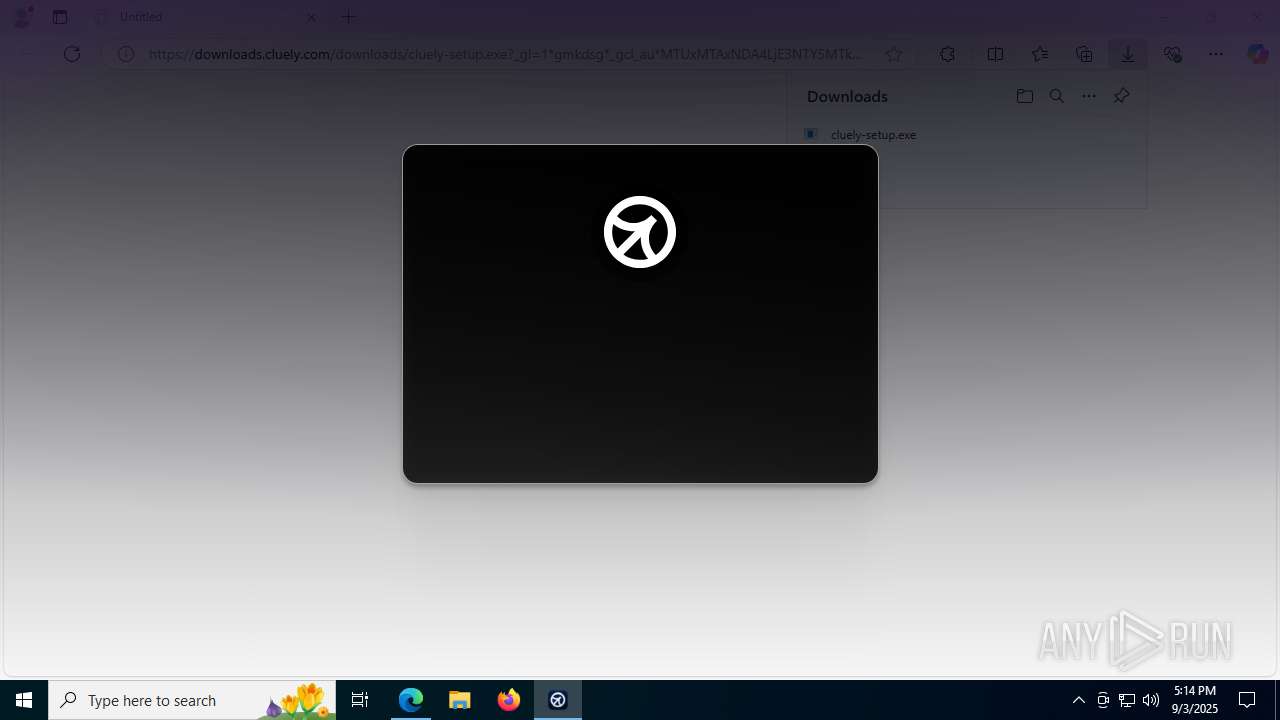
Task: Open Browser essentials icon
Action: coord(1172,54)
